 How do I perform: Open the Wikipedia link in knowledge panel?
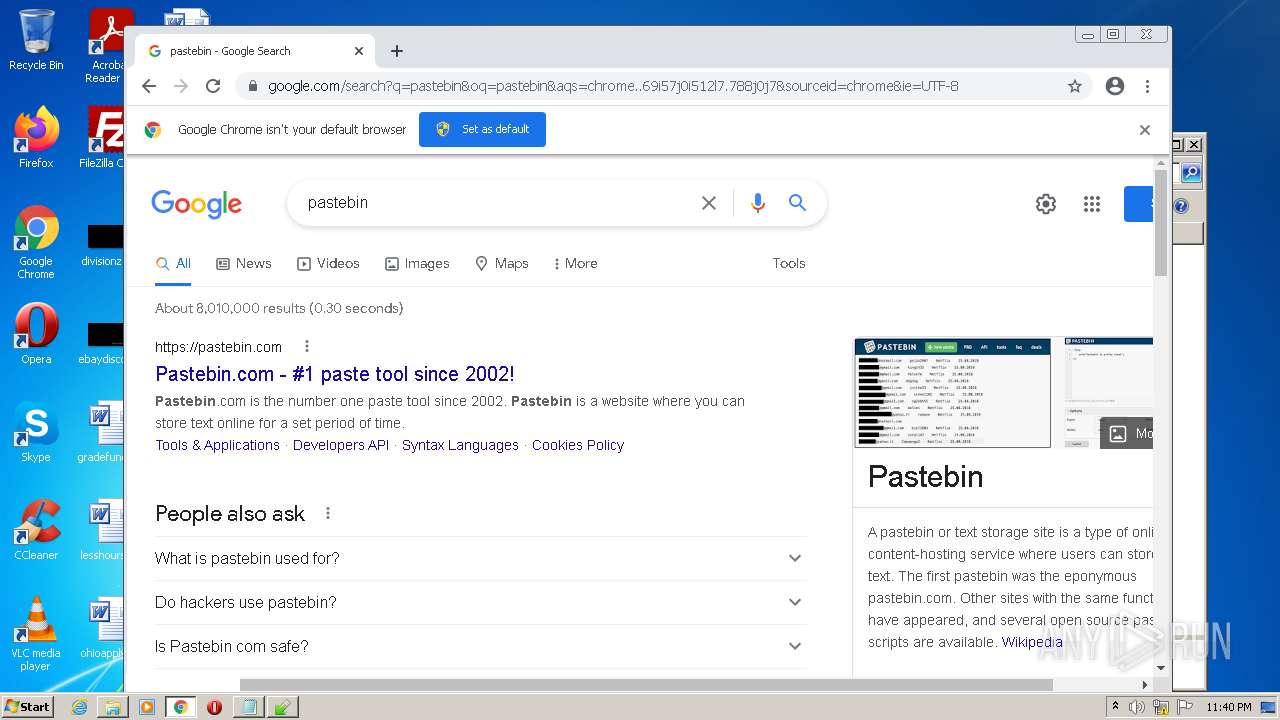(x=1031, y=643)
